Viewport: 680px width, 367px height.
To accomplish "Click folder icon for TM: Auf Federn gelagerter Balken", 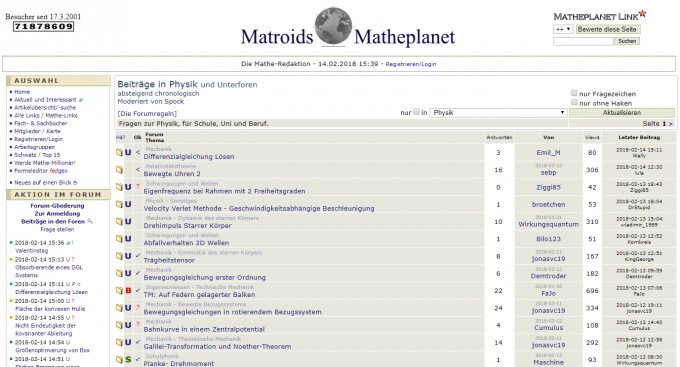I will point(119,290).
